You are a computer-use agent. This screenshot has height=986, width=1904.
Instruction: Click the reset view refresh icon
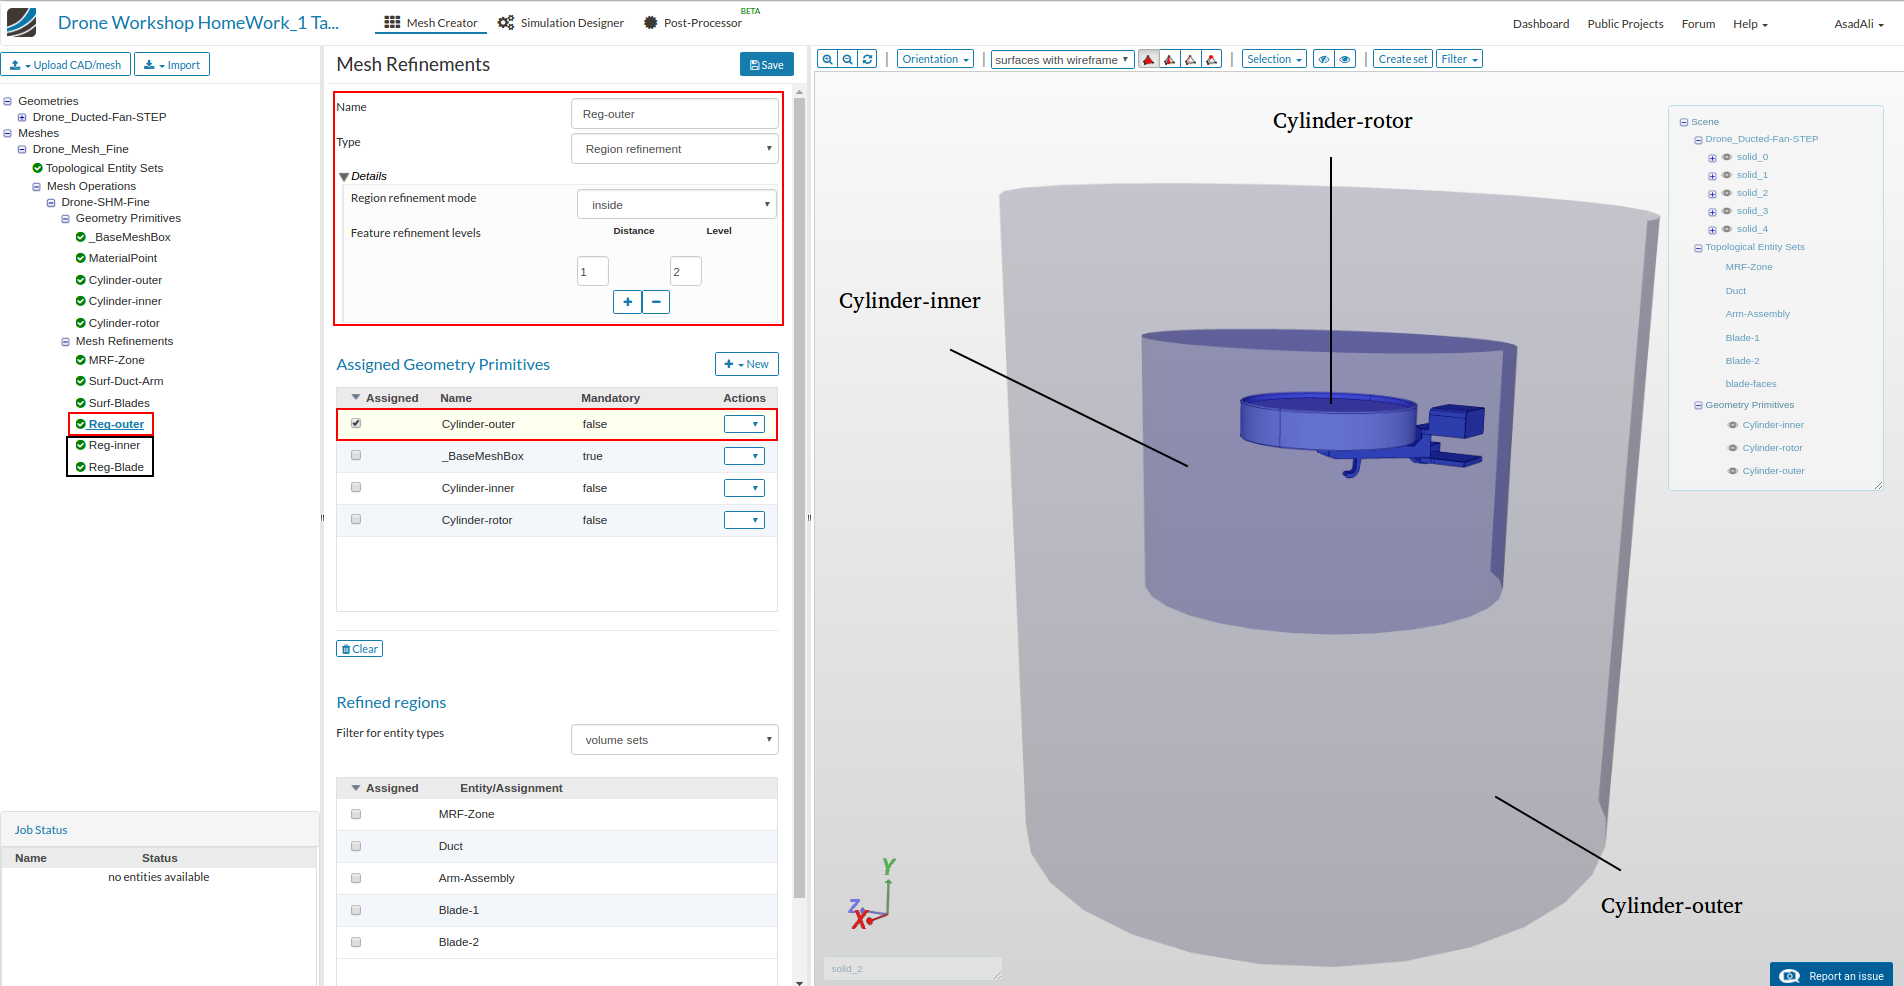pos(868,59)
